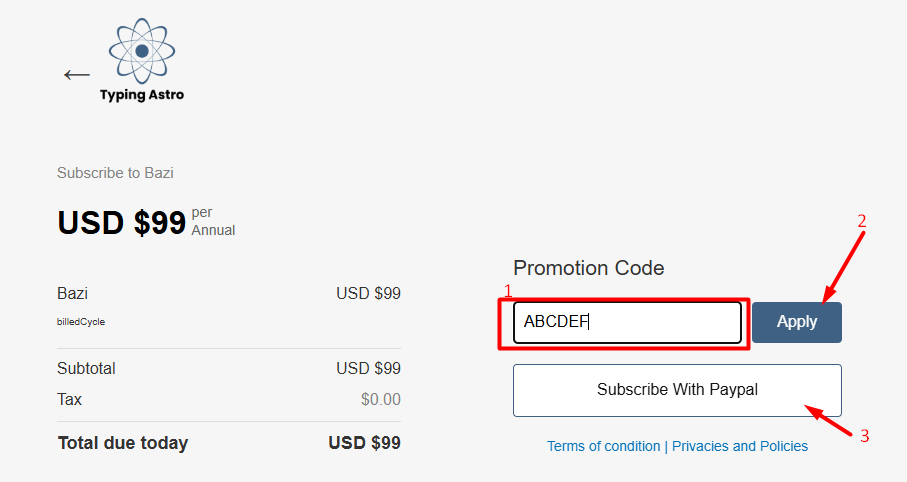The width and height of the screenshot is (907, 482).
Task: Click the Bazi line item label
Action: point(72,294)
